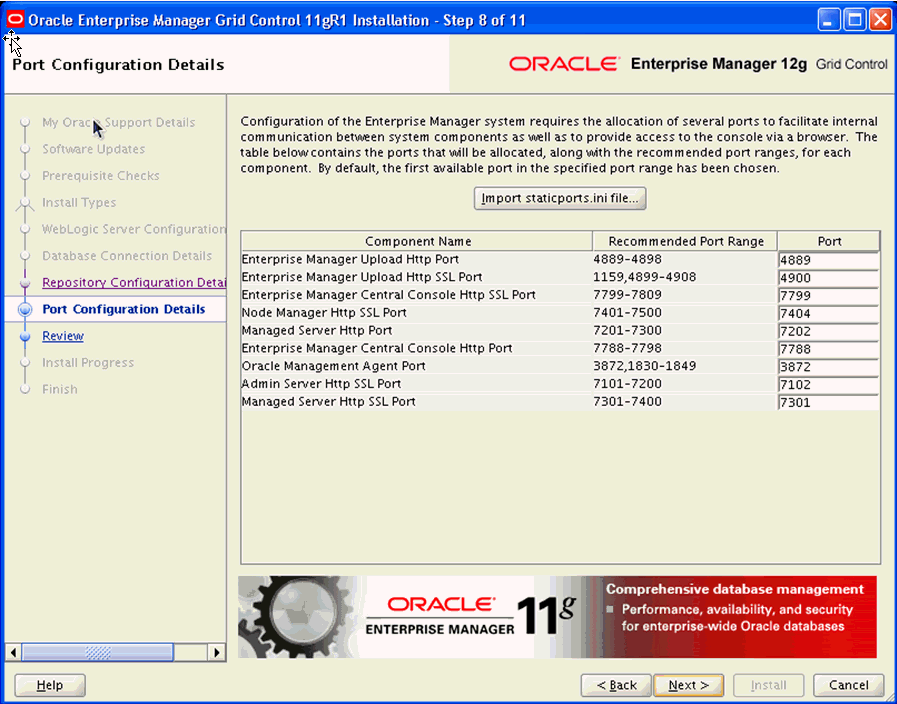Open Repository Configuration Details step link
The image size is (897, 704).
click(134, 283)
